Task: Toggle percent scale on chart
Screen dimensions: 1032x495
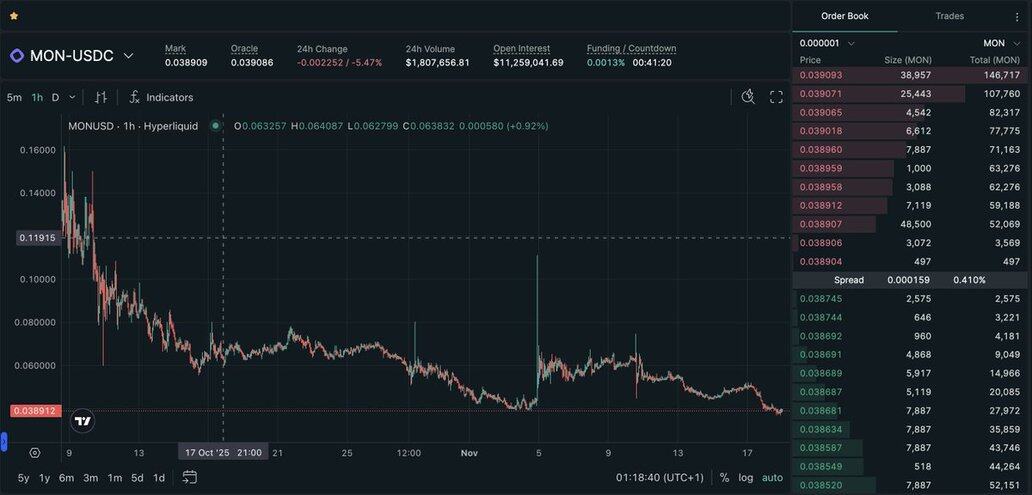Action: (x=724, y=478)
